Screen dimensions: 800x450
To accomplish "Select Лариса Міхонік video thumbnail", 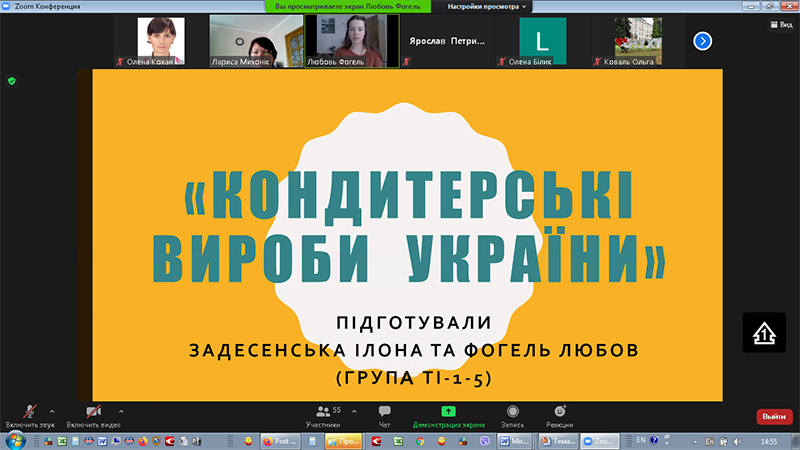I will click(256, 41).
